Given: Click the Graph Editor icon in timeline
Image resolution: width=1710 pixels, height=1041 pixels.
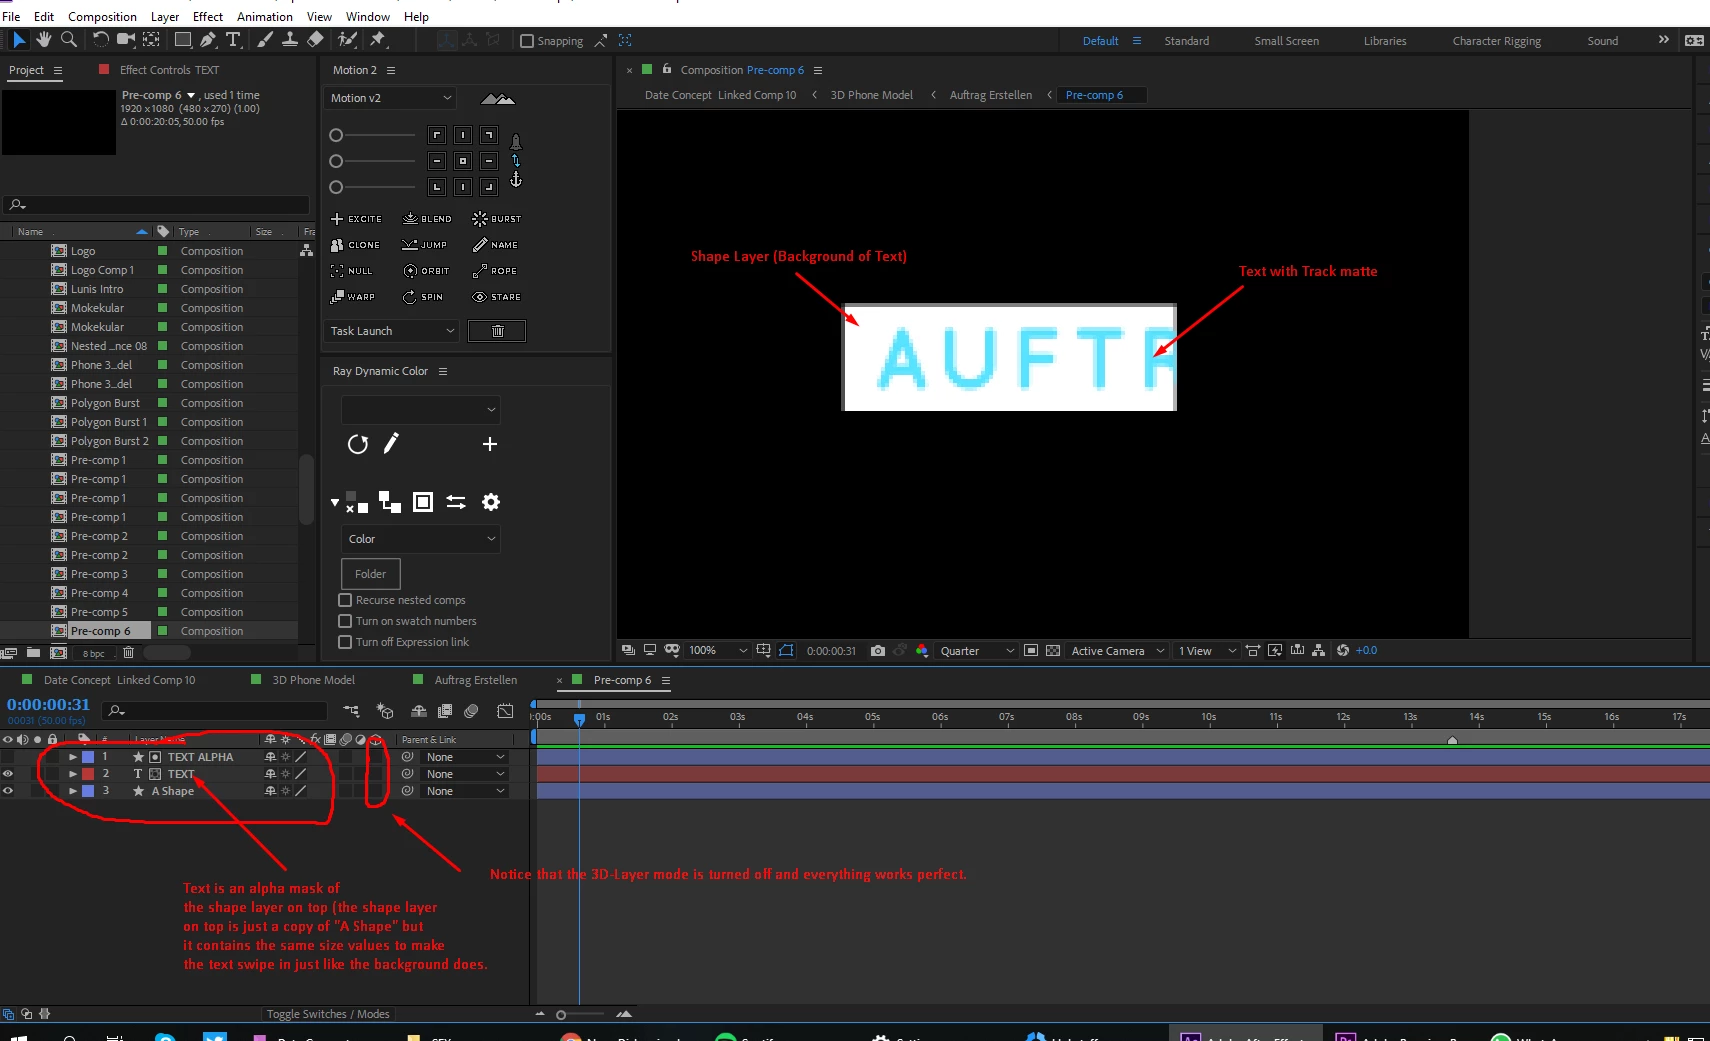Looking at the screenshot, I should 505,711.
